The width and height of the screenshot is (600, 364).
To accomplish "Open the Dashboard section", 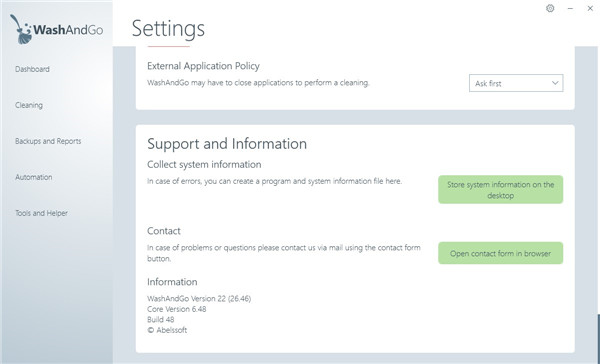I will coord(32,69).
